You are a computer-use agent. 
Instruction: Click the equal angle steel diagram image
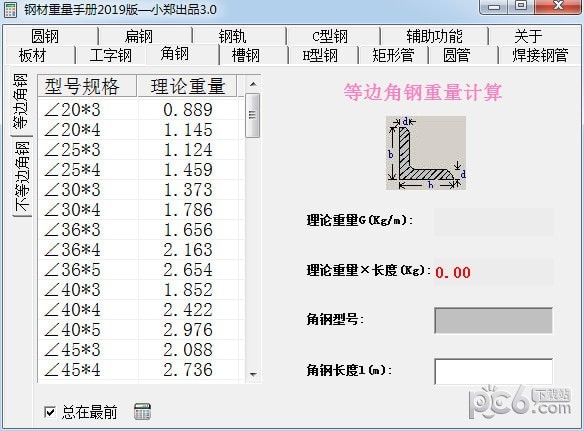[426, 153]
